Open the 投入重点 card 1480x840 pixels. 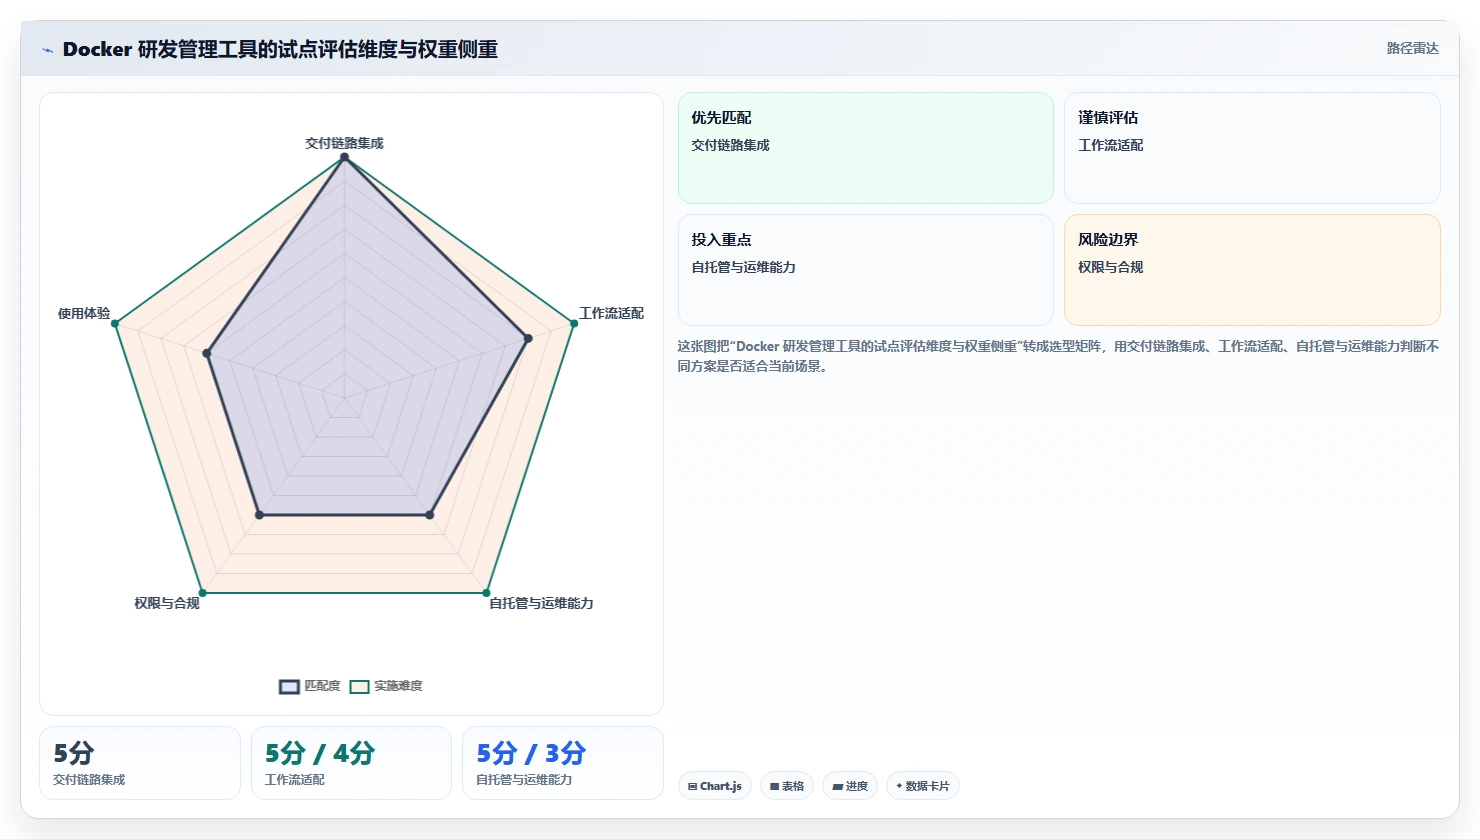(866, 270)
